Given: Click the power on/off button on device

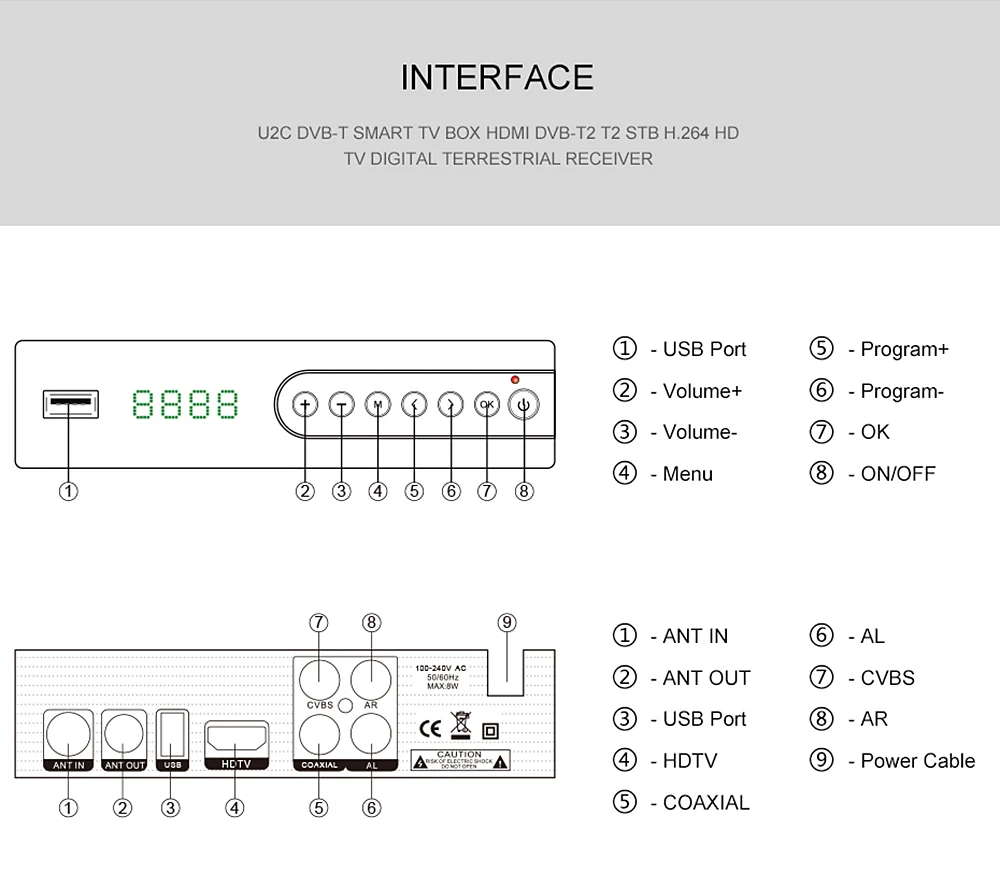Looking at the screenshot, I should pyautogui.click(x=524, y=404).
